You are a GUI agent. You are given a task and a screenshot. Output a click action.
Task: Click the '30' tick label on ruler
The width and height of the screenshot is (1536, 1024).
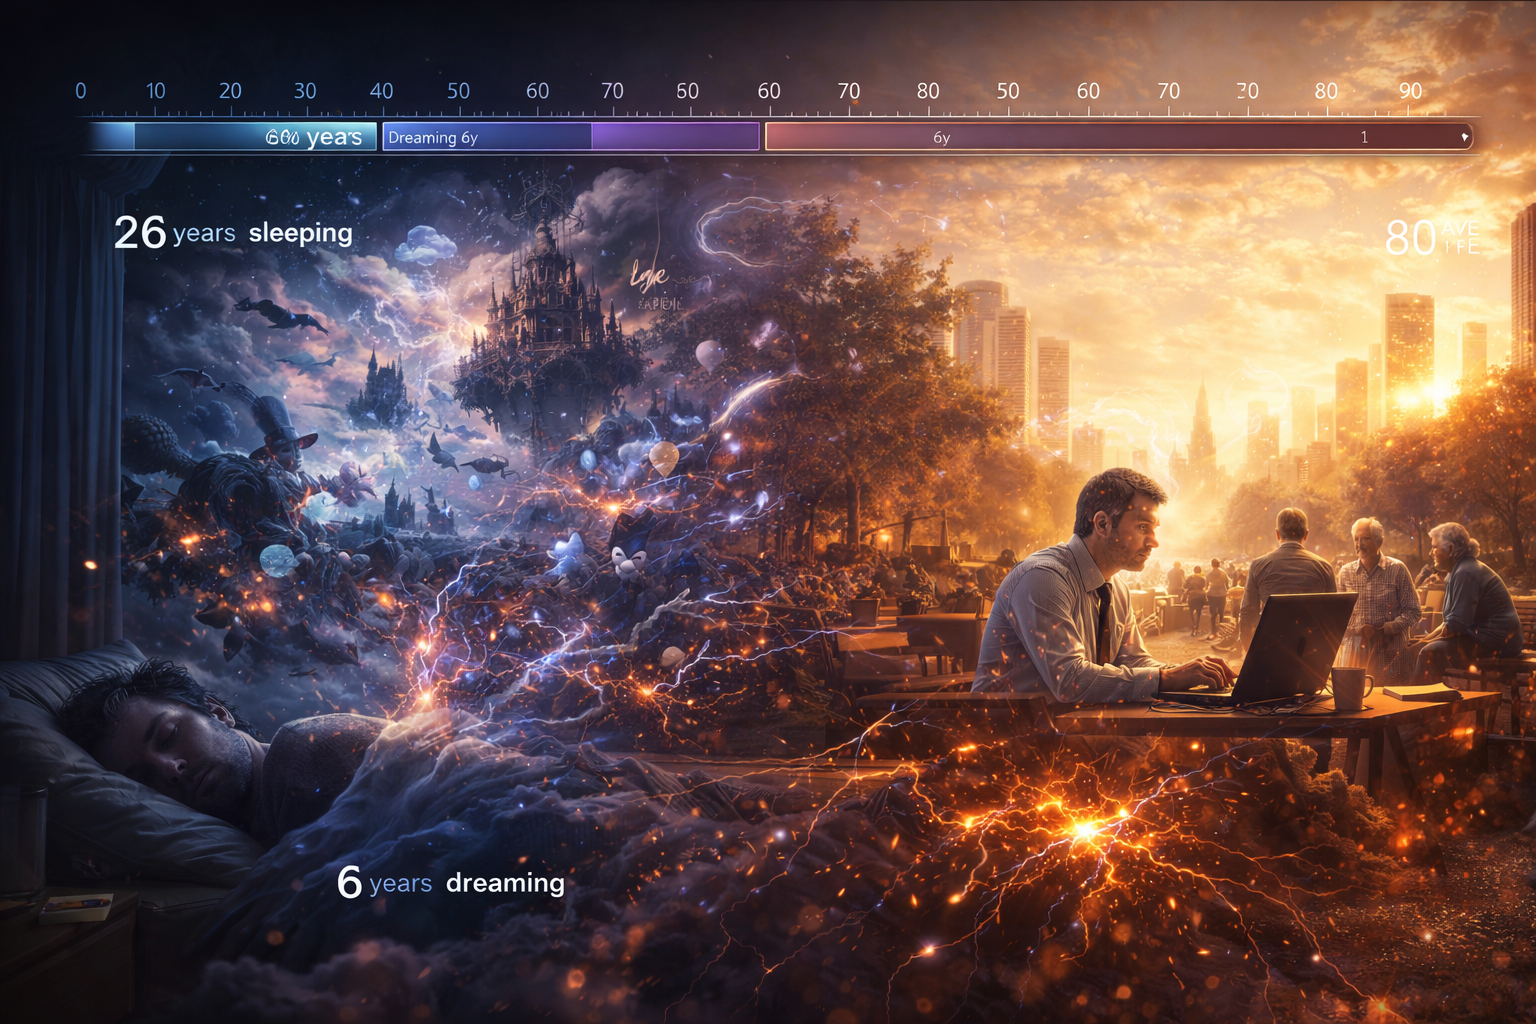pos(305,91)
